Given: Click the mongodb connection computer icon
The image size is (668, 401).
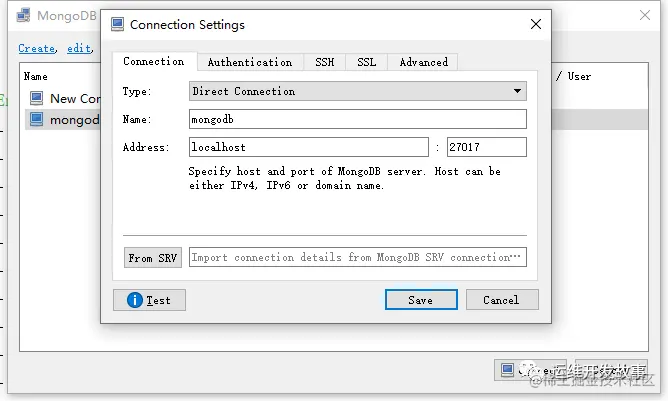Looking at the screenshot, I should click(36, 120).
